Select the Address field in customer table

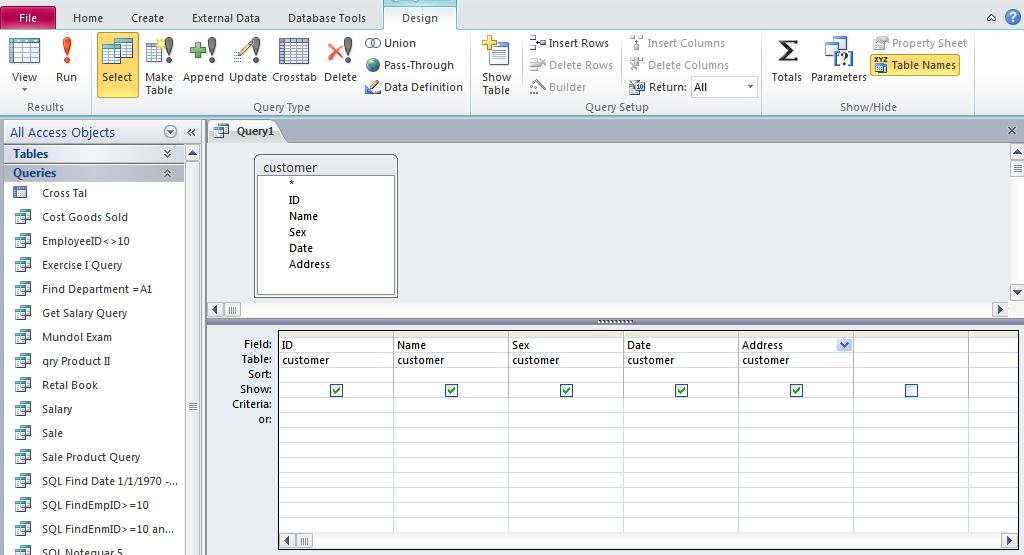(x=309, y=264)
